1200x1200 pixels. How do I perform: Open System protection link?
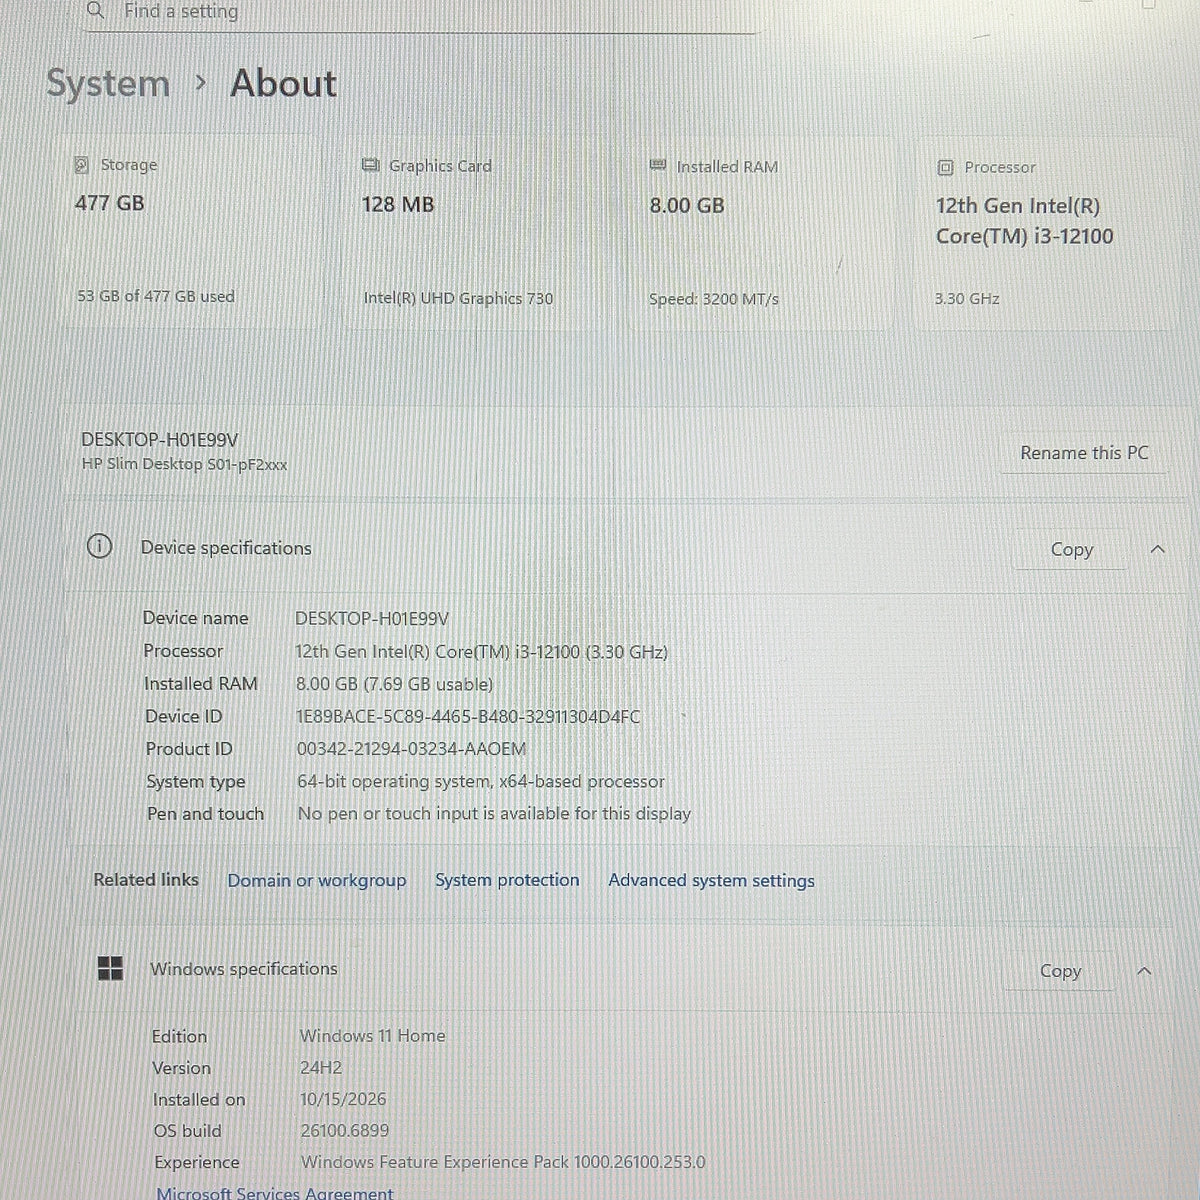(507, 880)
